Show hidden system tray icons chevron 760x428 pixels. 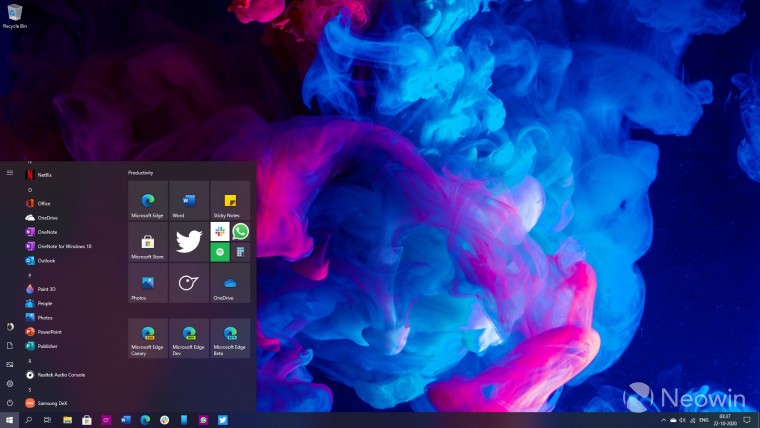[664, 420]
